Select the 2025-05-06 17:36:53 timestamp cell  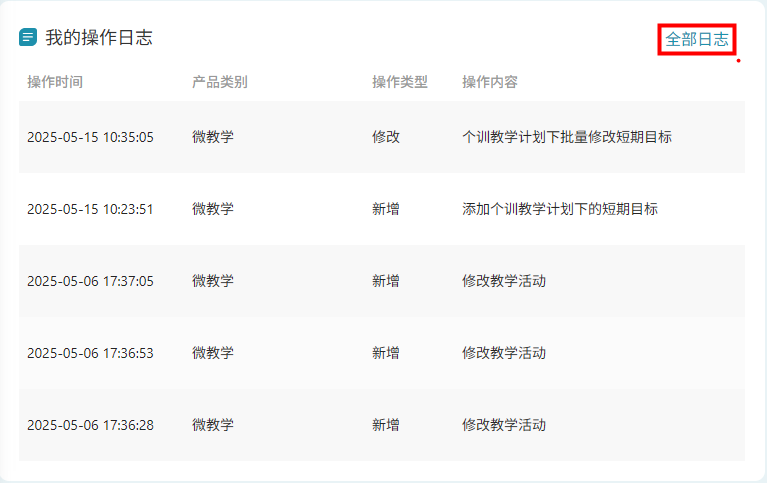90,353
